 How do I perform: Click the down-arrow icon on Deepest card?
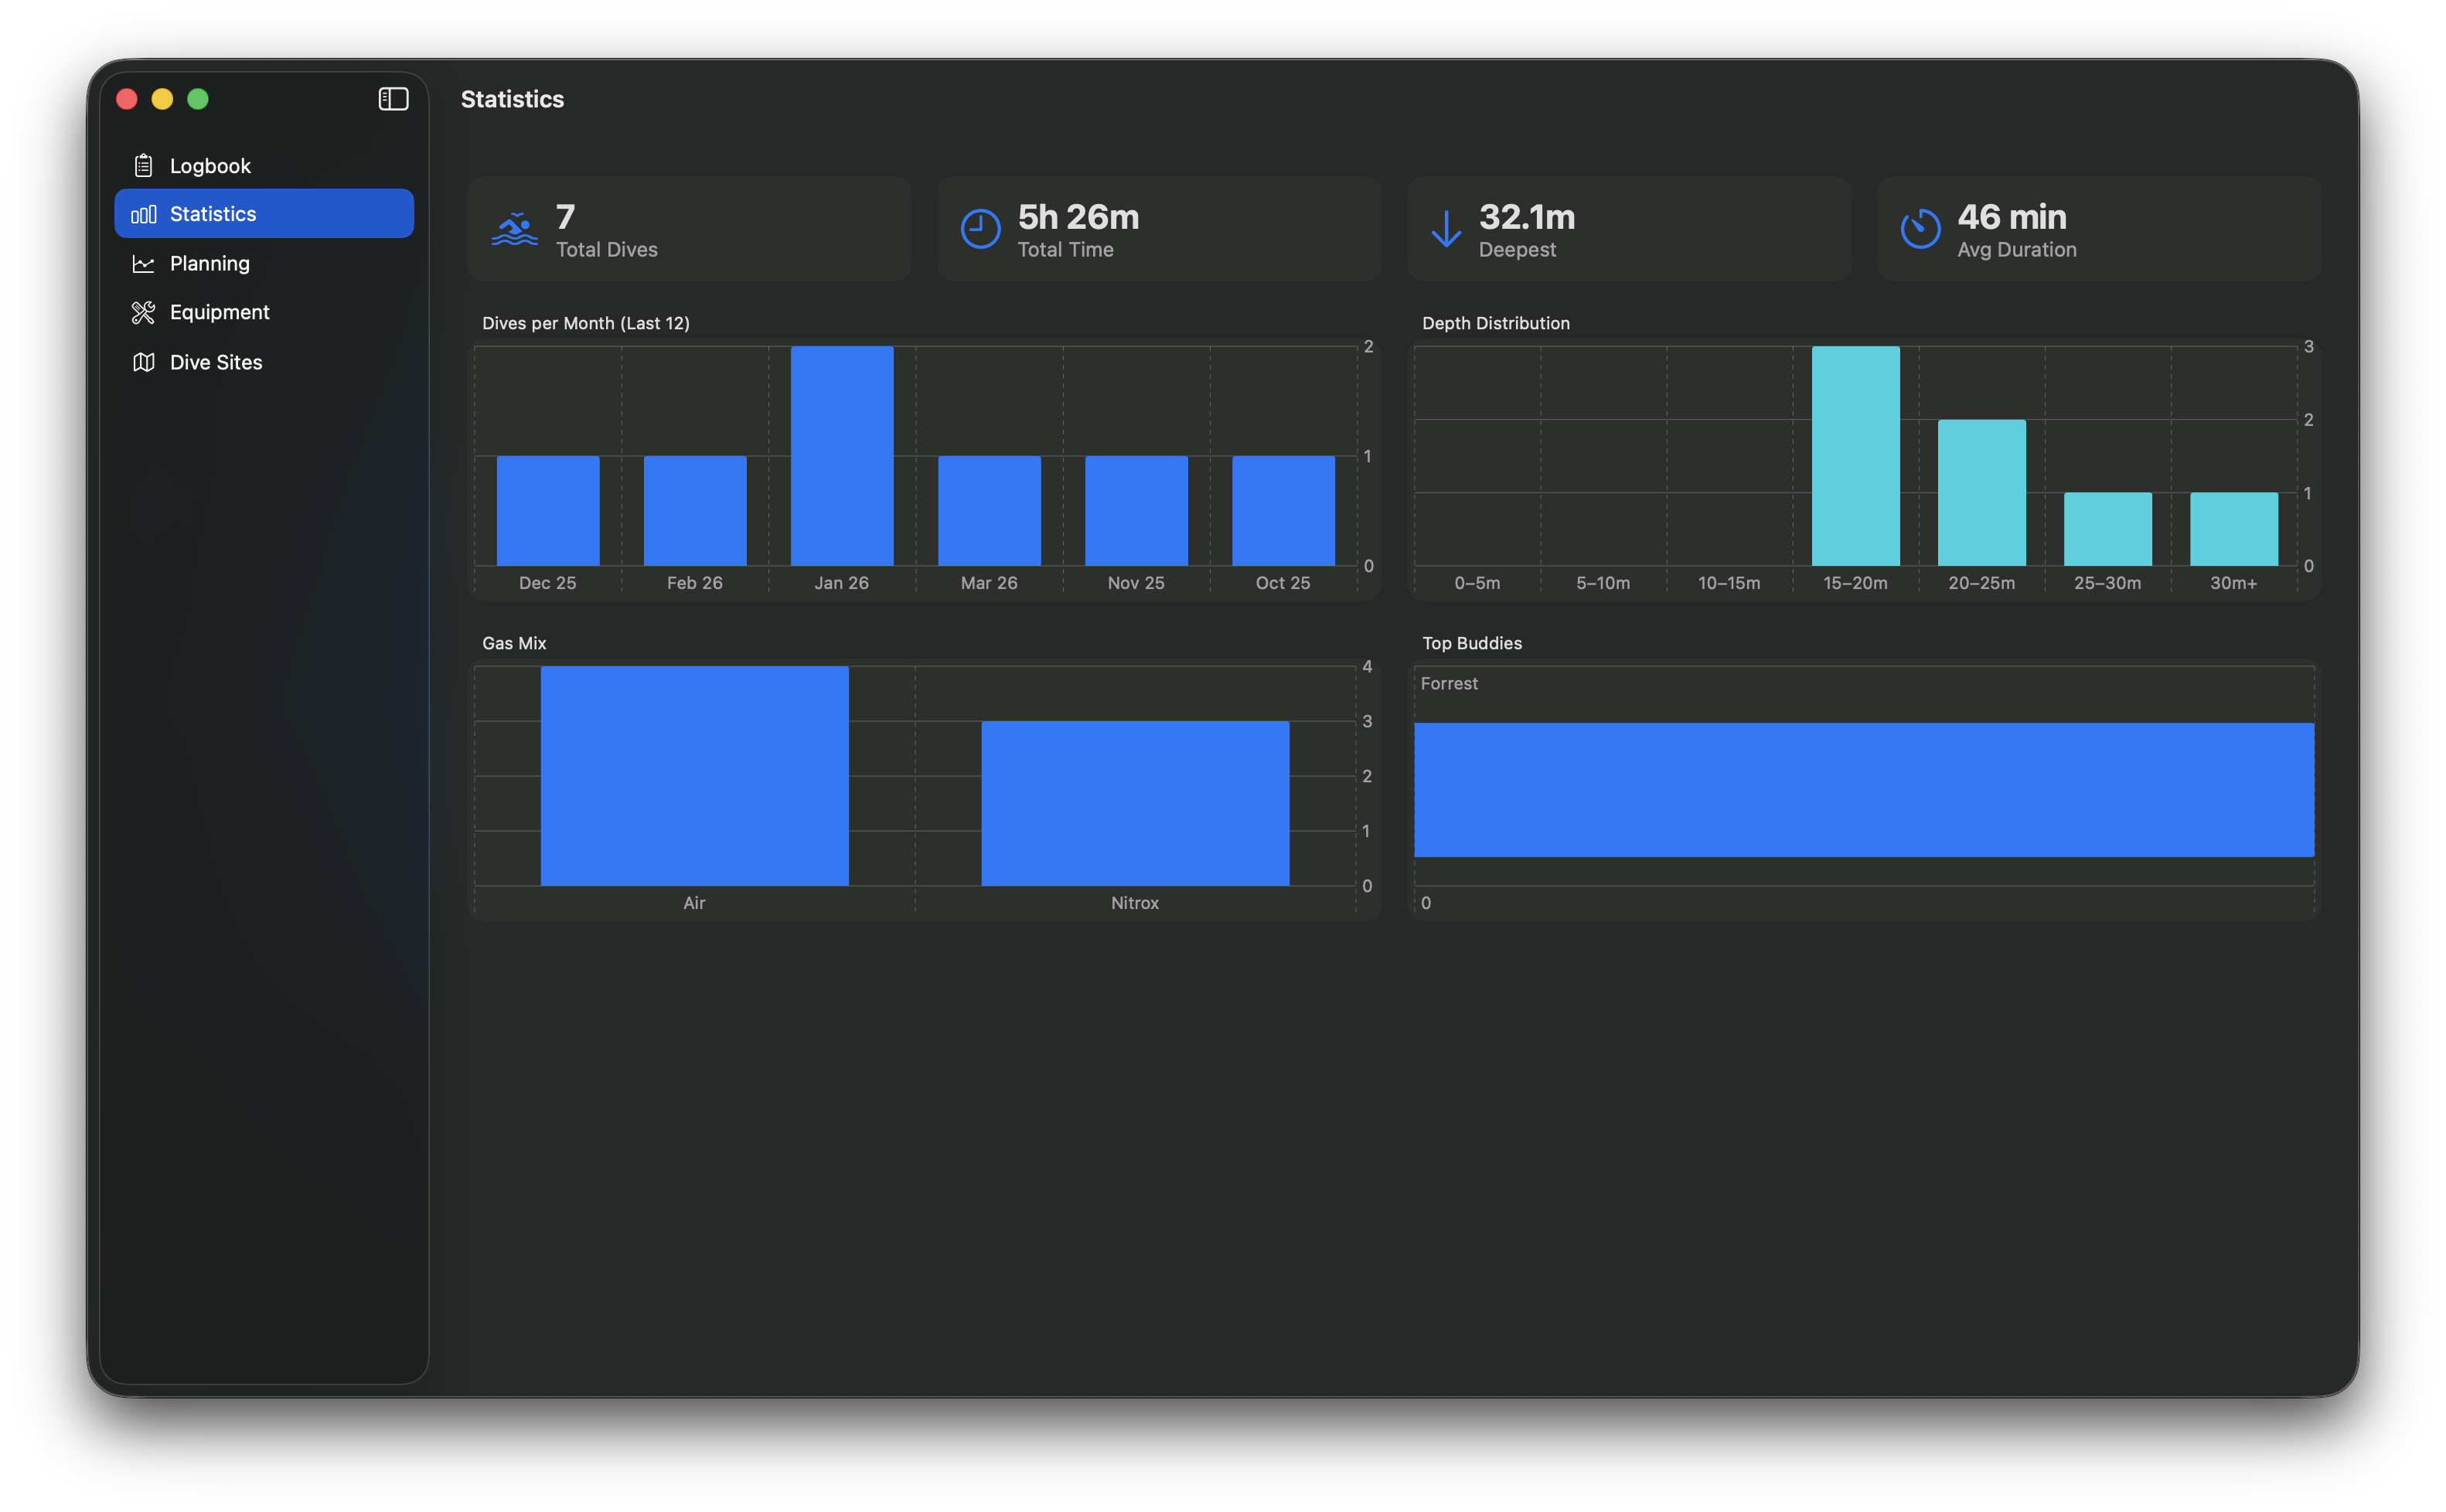[1446, 228]
